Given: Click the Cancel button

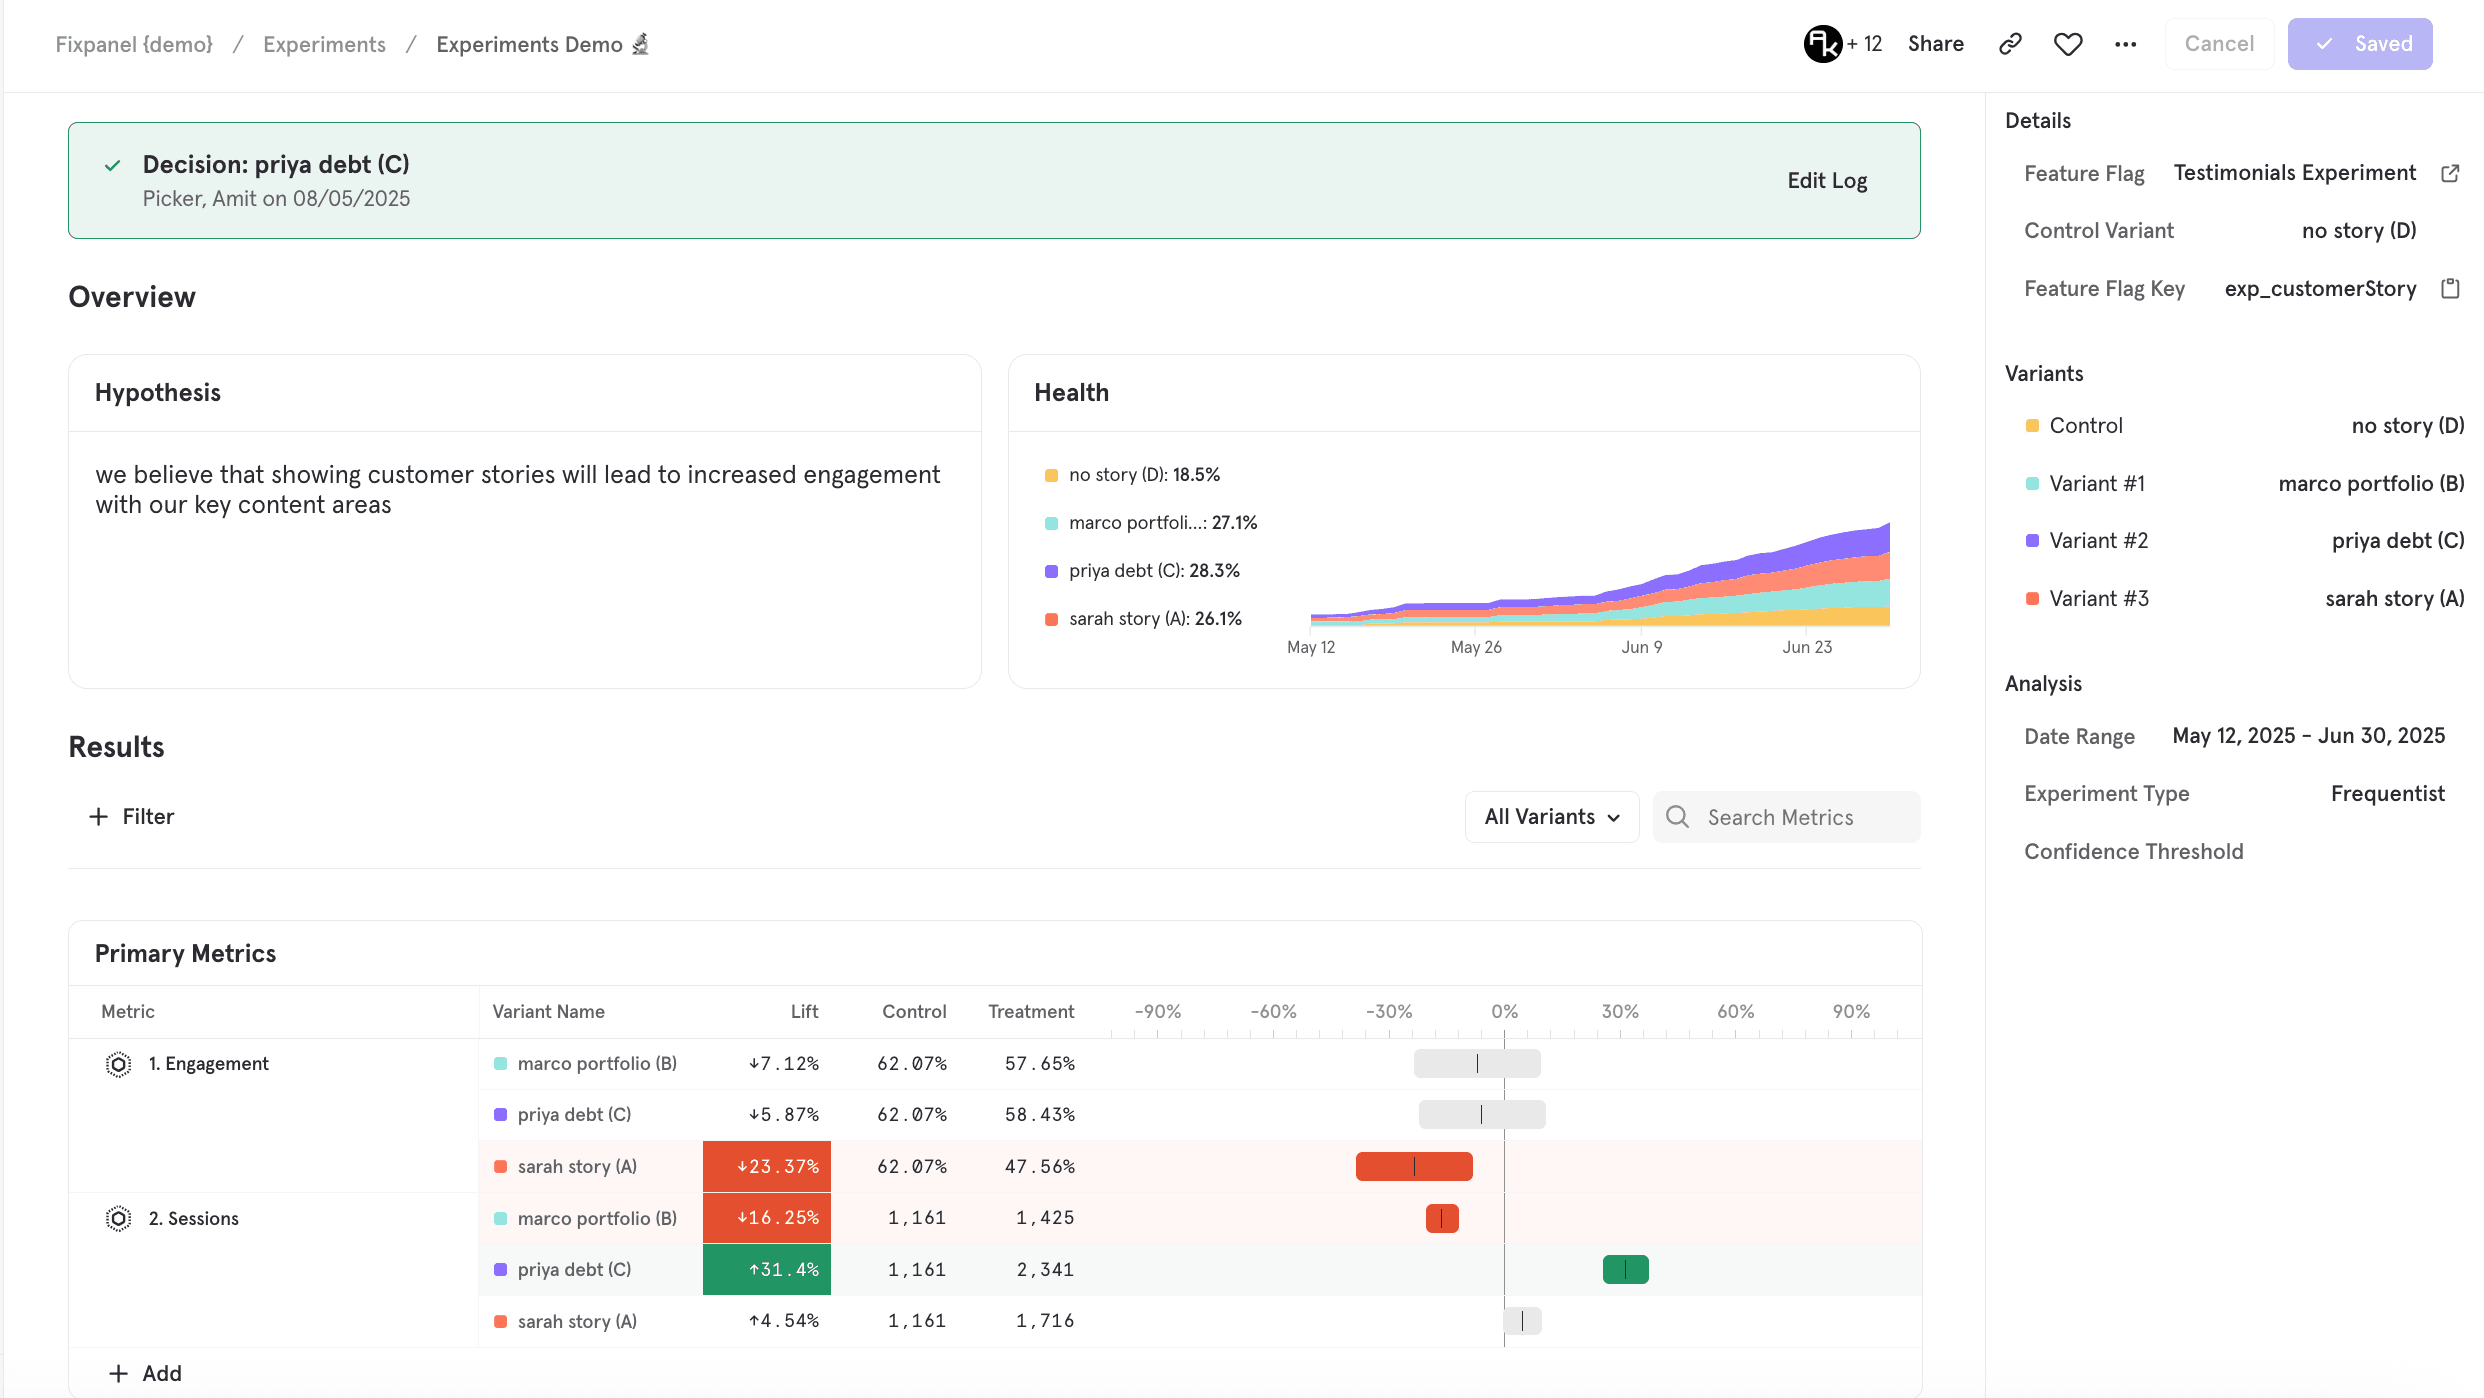Looking at the screenshot, I should (2219, 44).
